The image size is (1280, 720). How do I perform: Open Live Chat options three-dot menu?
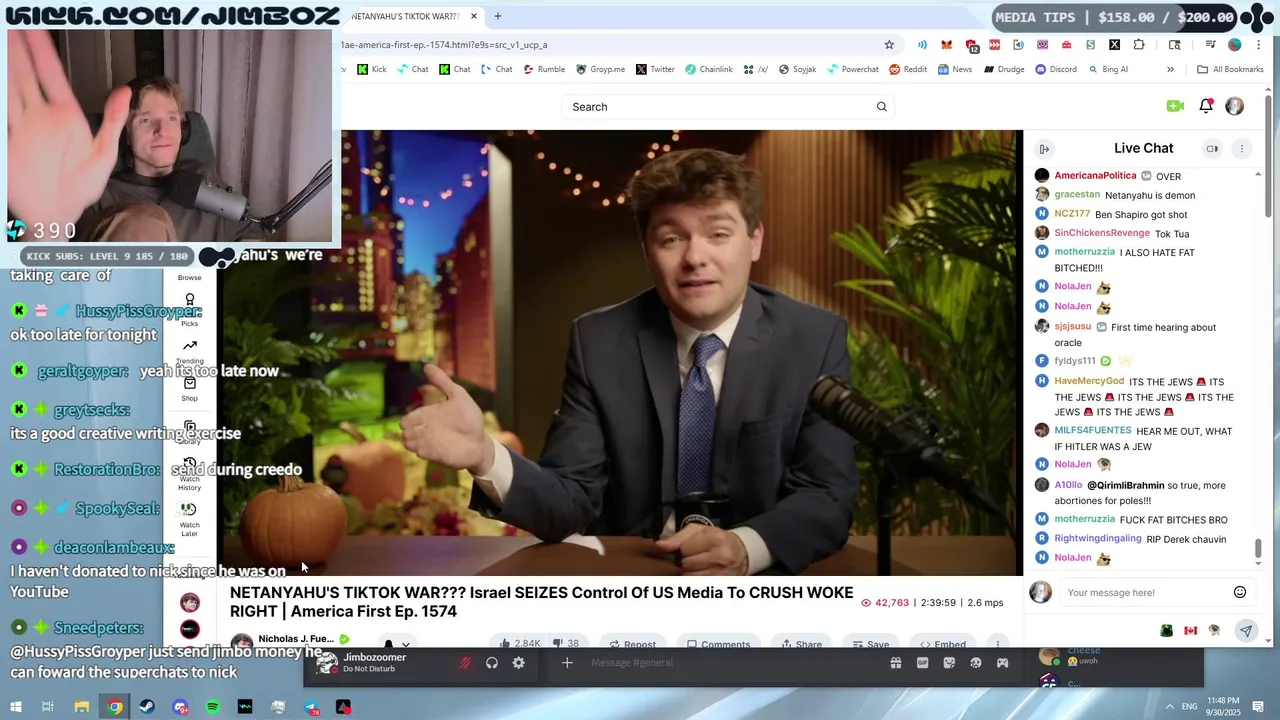pos(1242,149)
